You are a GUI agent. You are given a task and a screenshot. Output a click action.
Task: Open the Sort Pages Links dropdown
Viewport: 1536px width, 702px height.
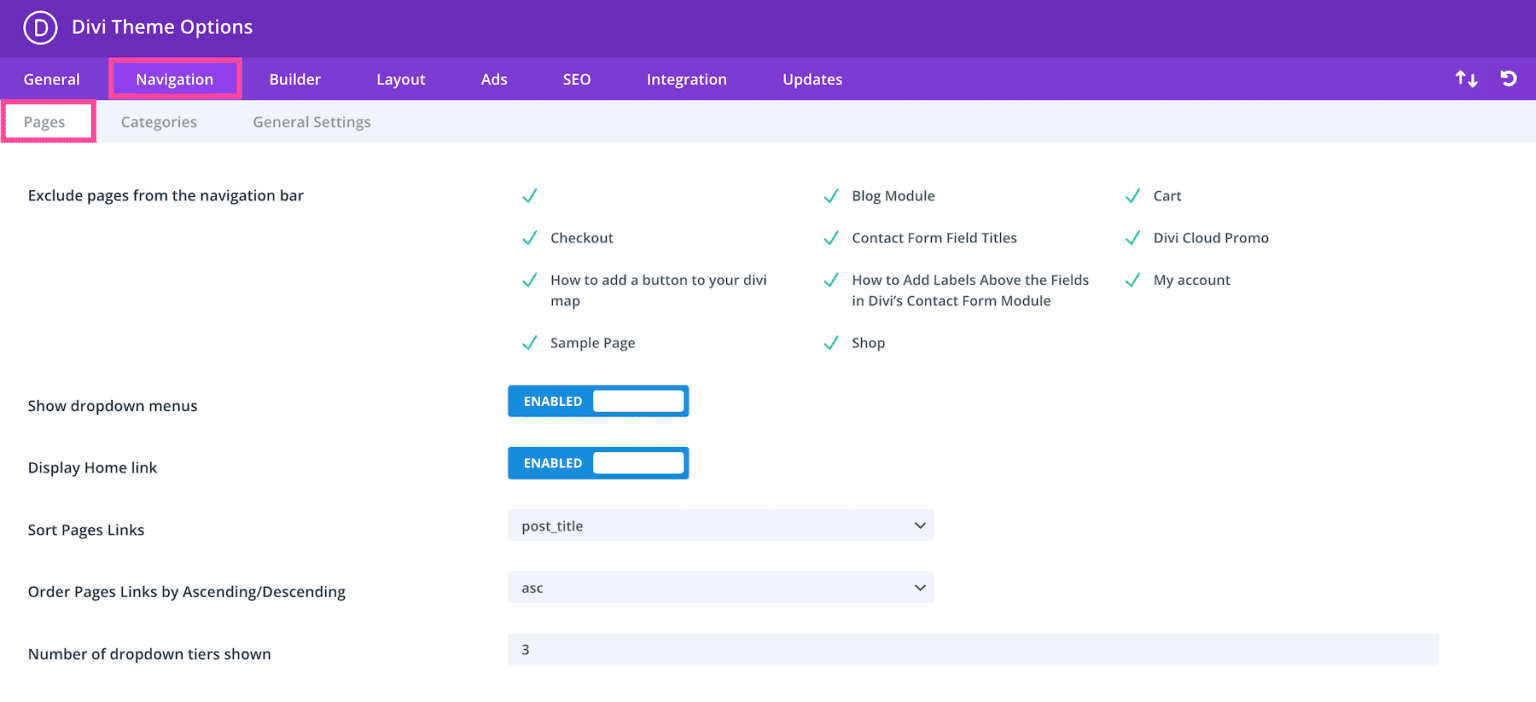tap(720, 524)
